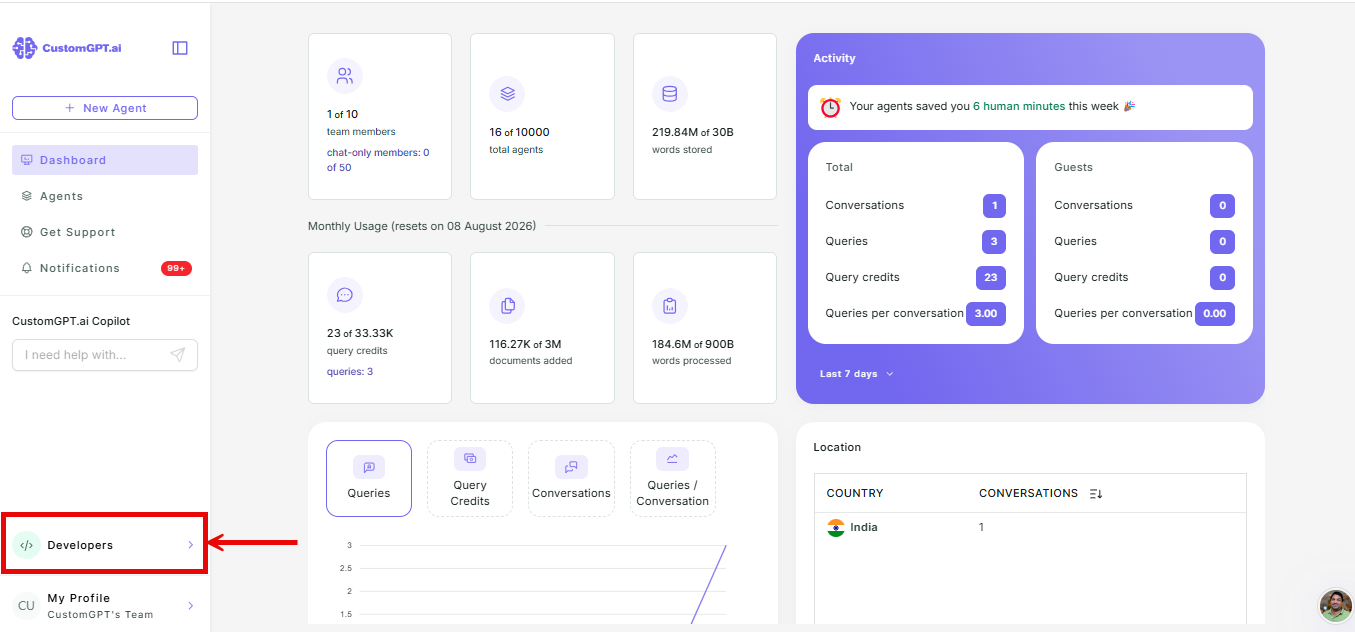This screenshot has height=632, width=1355.
Task: Click the Copilot send paper-plane icon
Action: (x=178, y=355)
